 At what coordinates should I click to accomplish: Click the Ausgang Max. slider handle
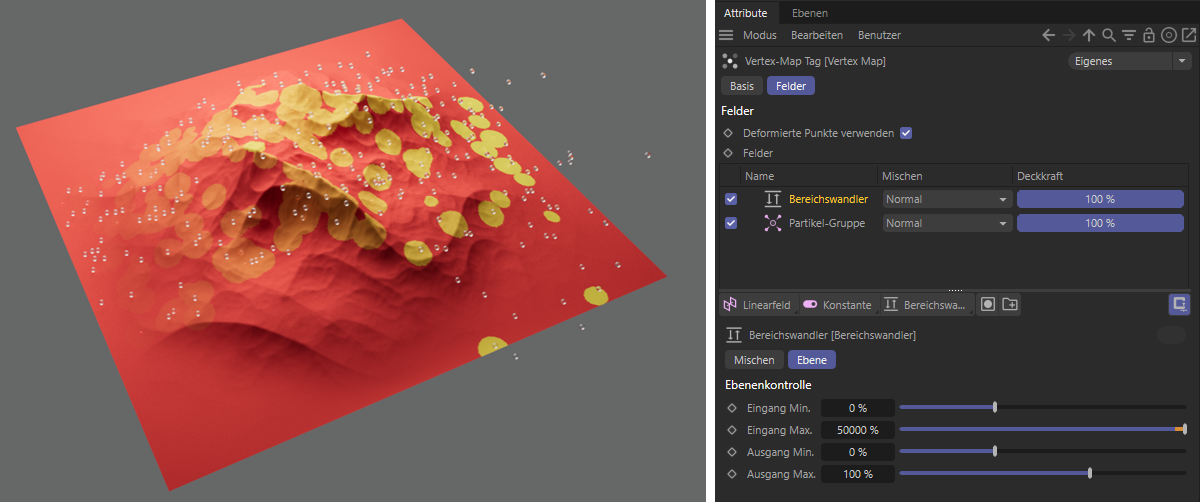coord(1089,474)
